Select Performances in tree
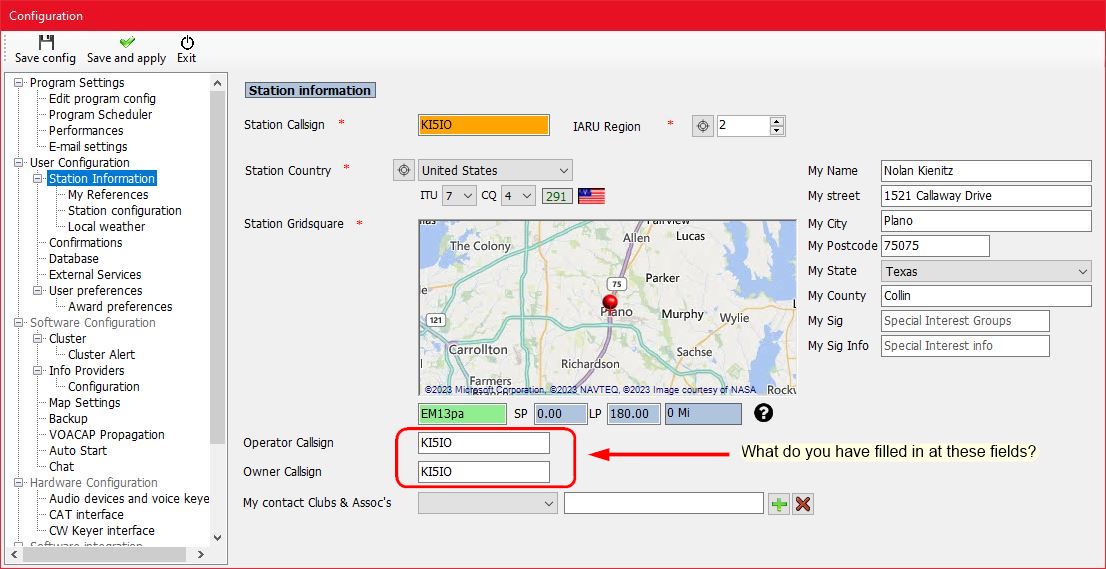This screenshot has height=569, width=1106. click(85, 130)
